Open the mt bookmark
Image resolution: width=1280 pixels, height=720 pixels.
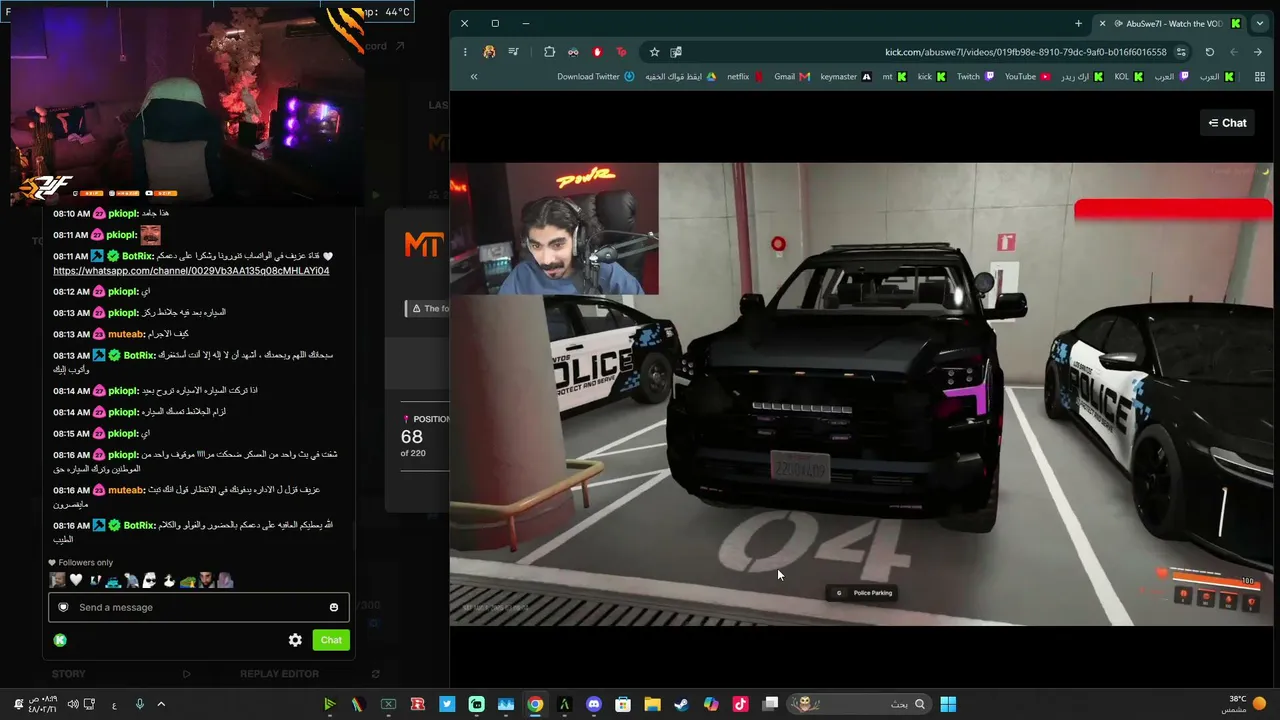894,77
